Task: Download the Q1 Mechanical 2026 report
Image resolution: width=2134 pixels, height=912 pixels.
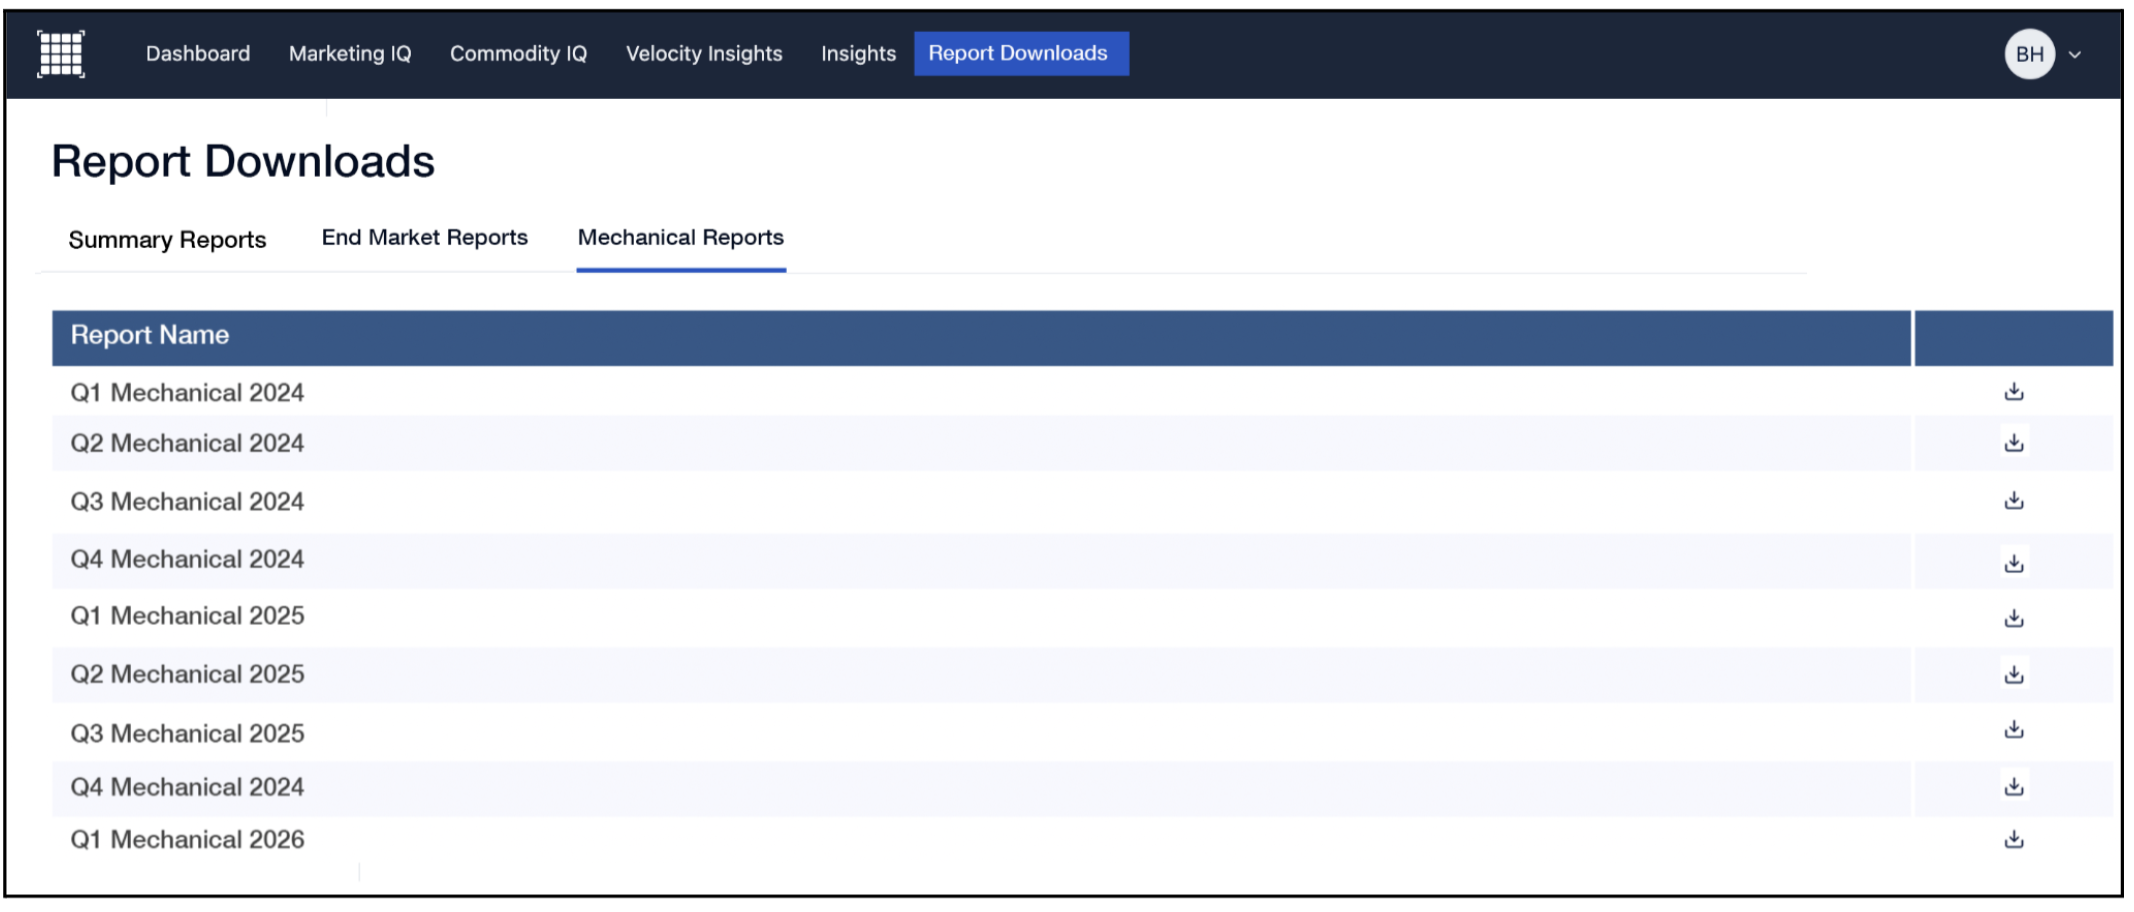Action: tap(2013, 840)
